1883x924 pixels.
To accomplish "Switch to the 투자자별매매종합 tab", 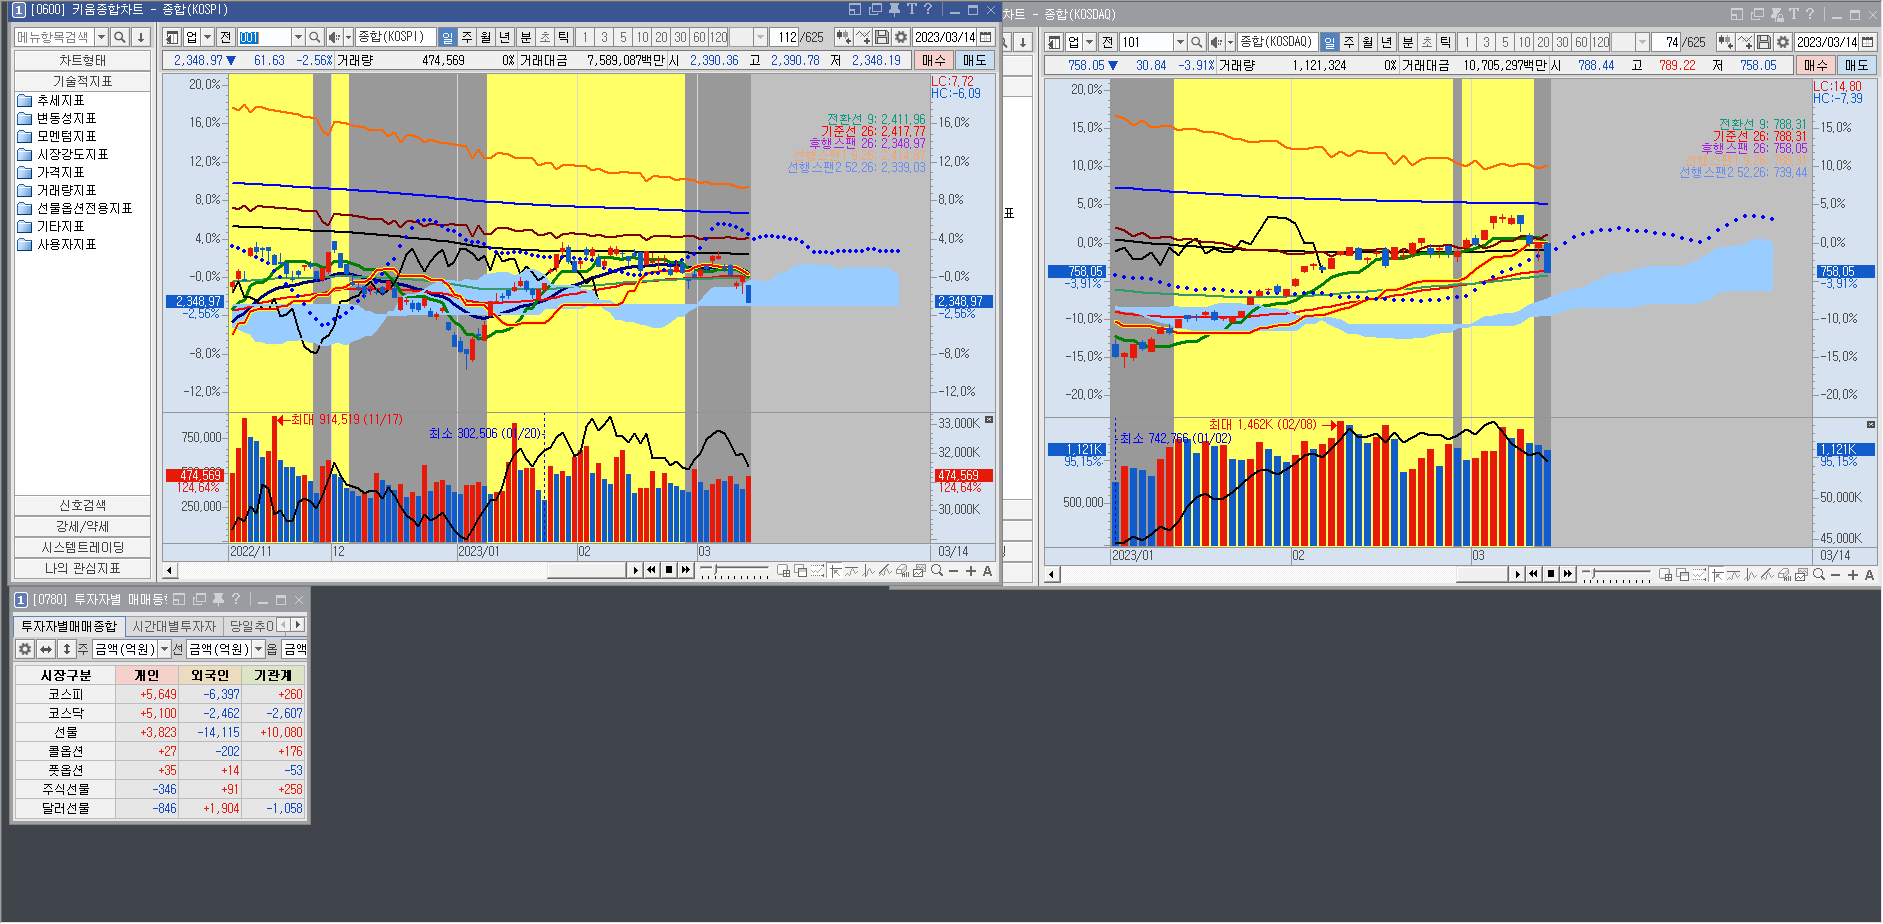I will tap(69, 626).
